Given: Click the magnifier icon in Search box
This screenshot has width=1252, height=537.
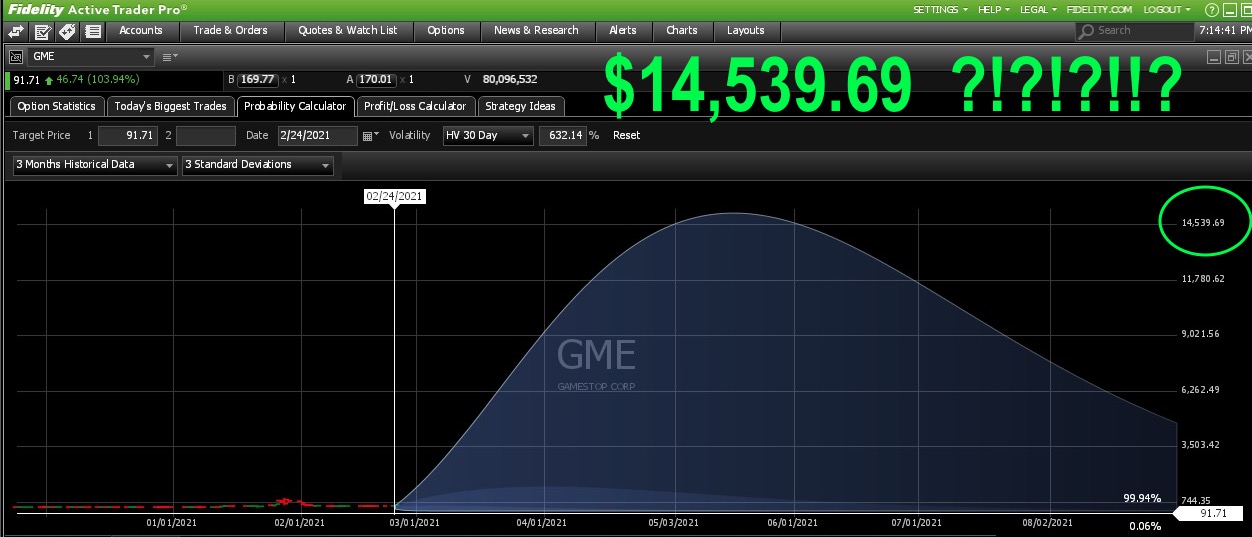Looking at the screenshot, I should 1087,31.
